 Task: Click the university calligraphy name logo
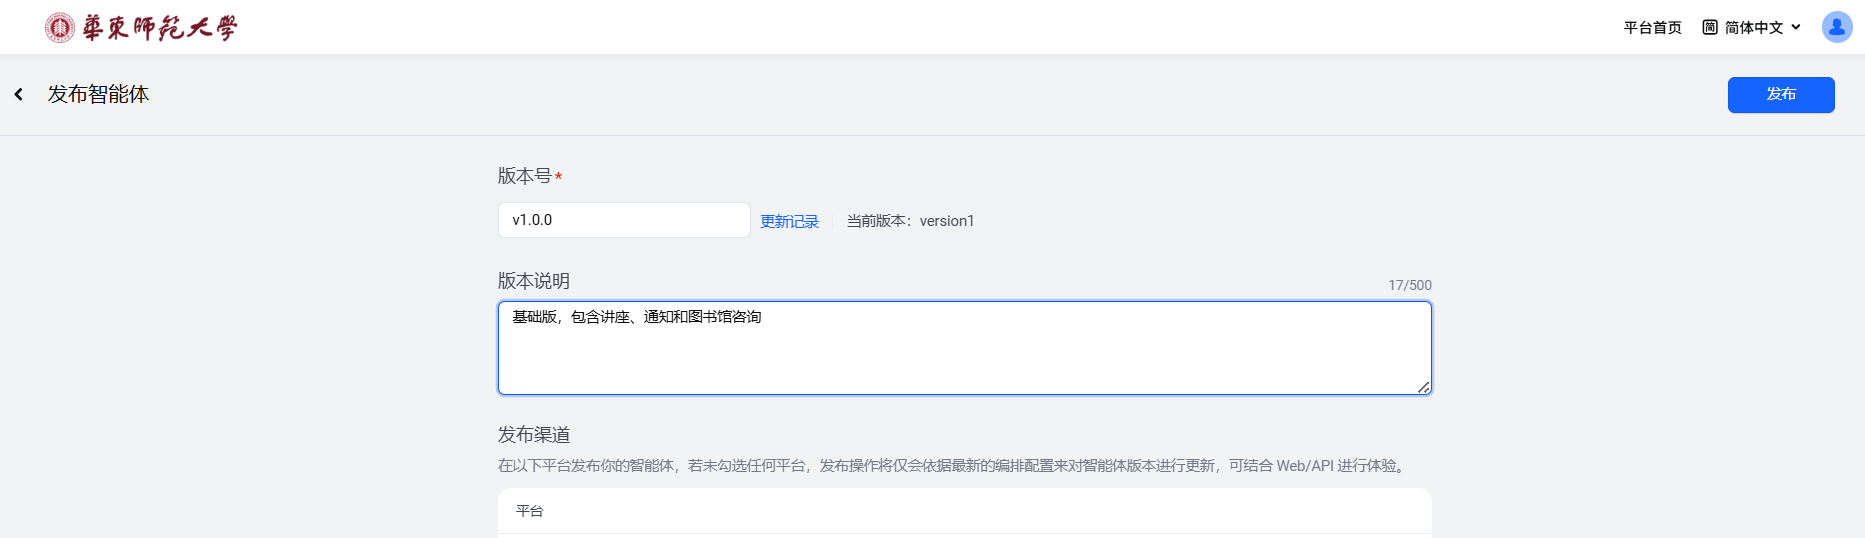pos(160,28)
